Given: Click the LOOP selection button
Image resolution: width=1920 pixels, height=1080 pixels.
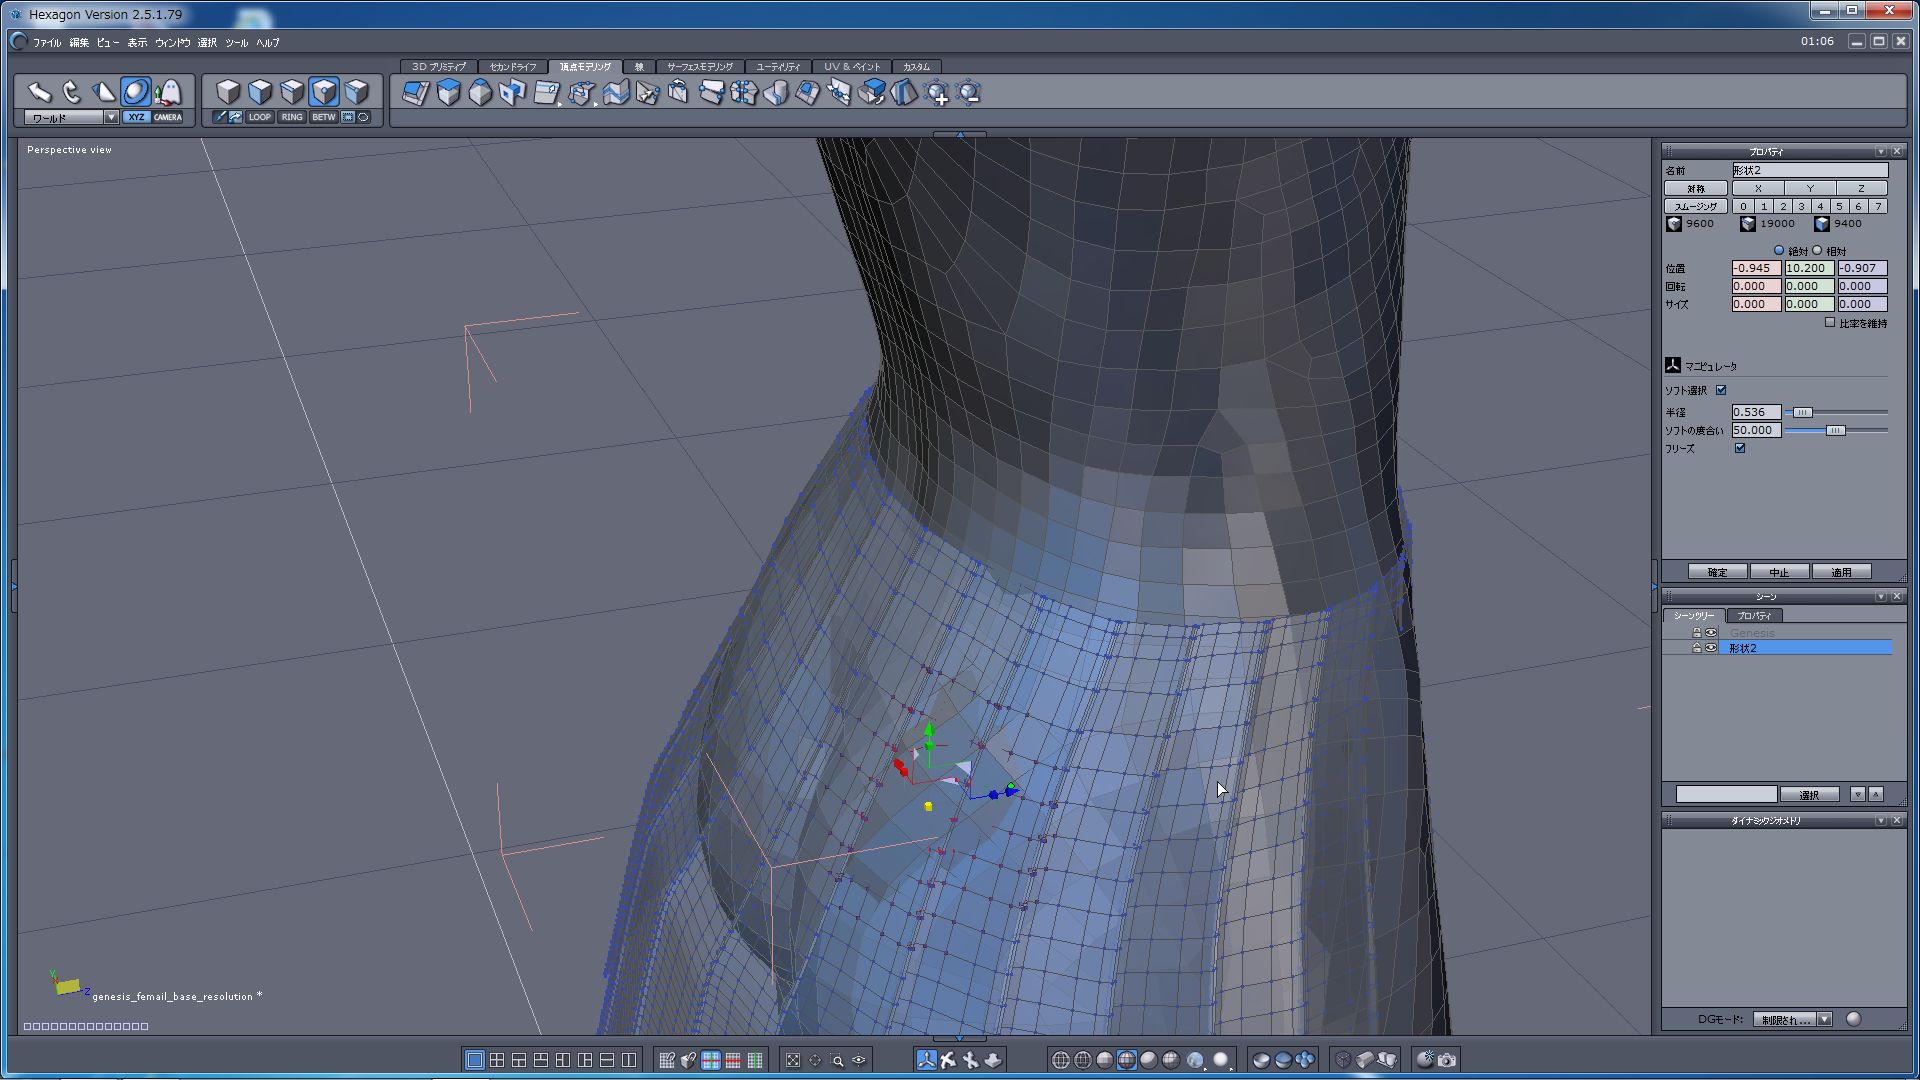Looking at the screenshot, I should click(259, 117).
